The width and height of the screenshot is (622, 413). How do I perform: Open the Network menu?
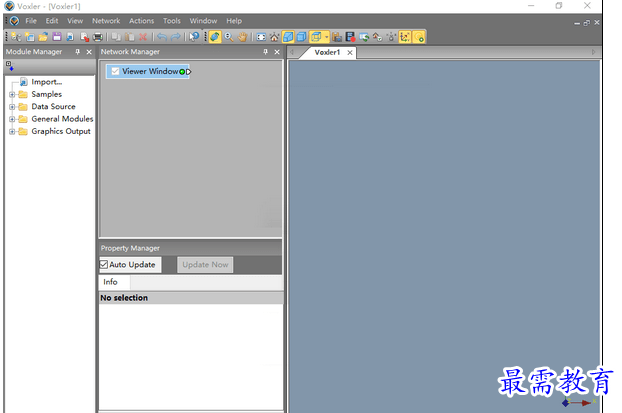[106, 21]
